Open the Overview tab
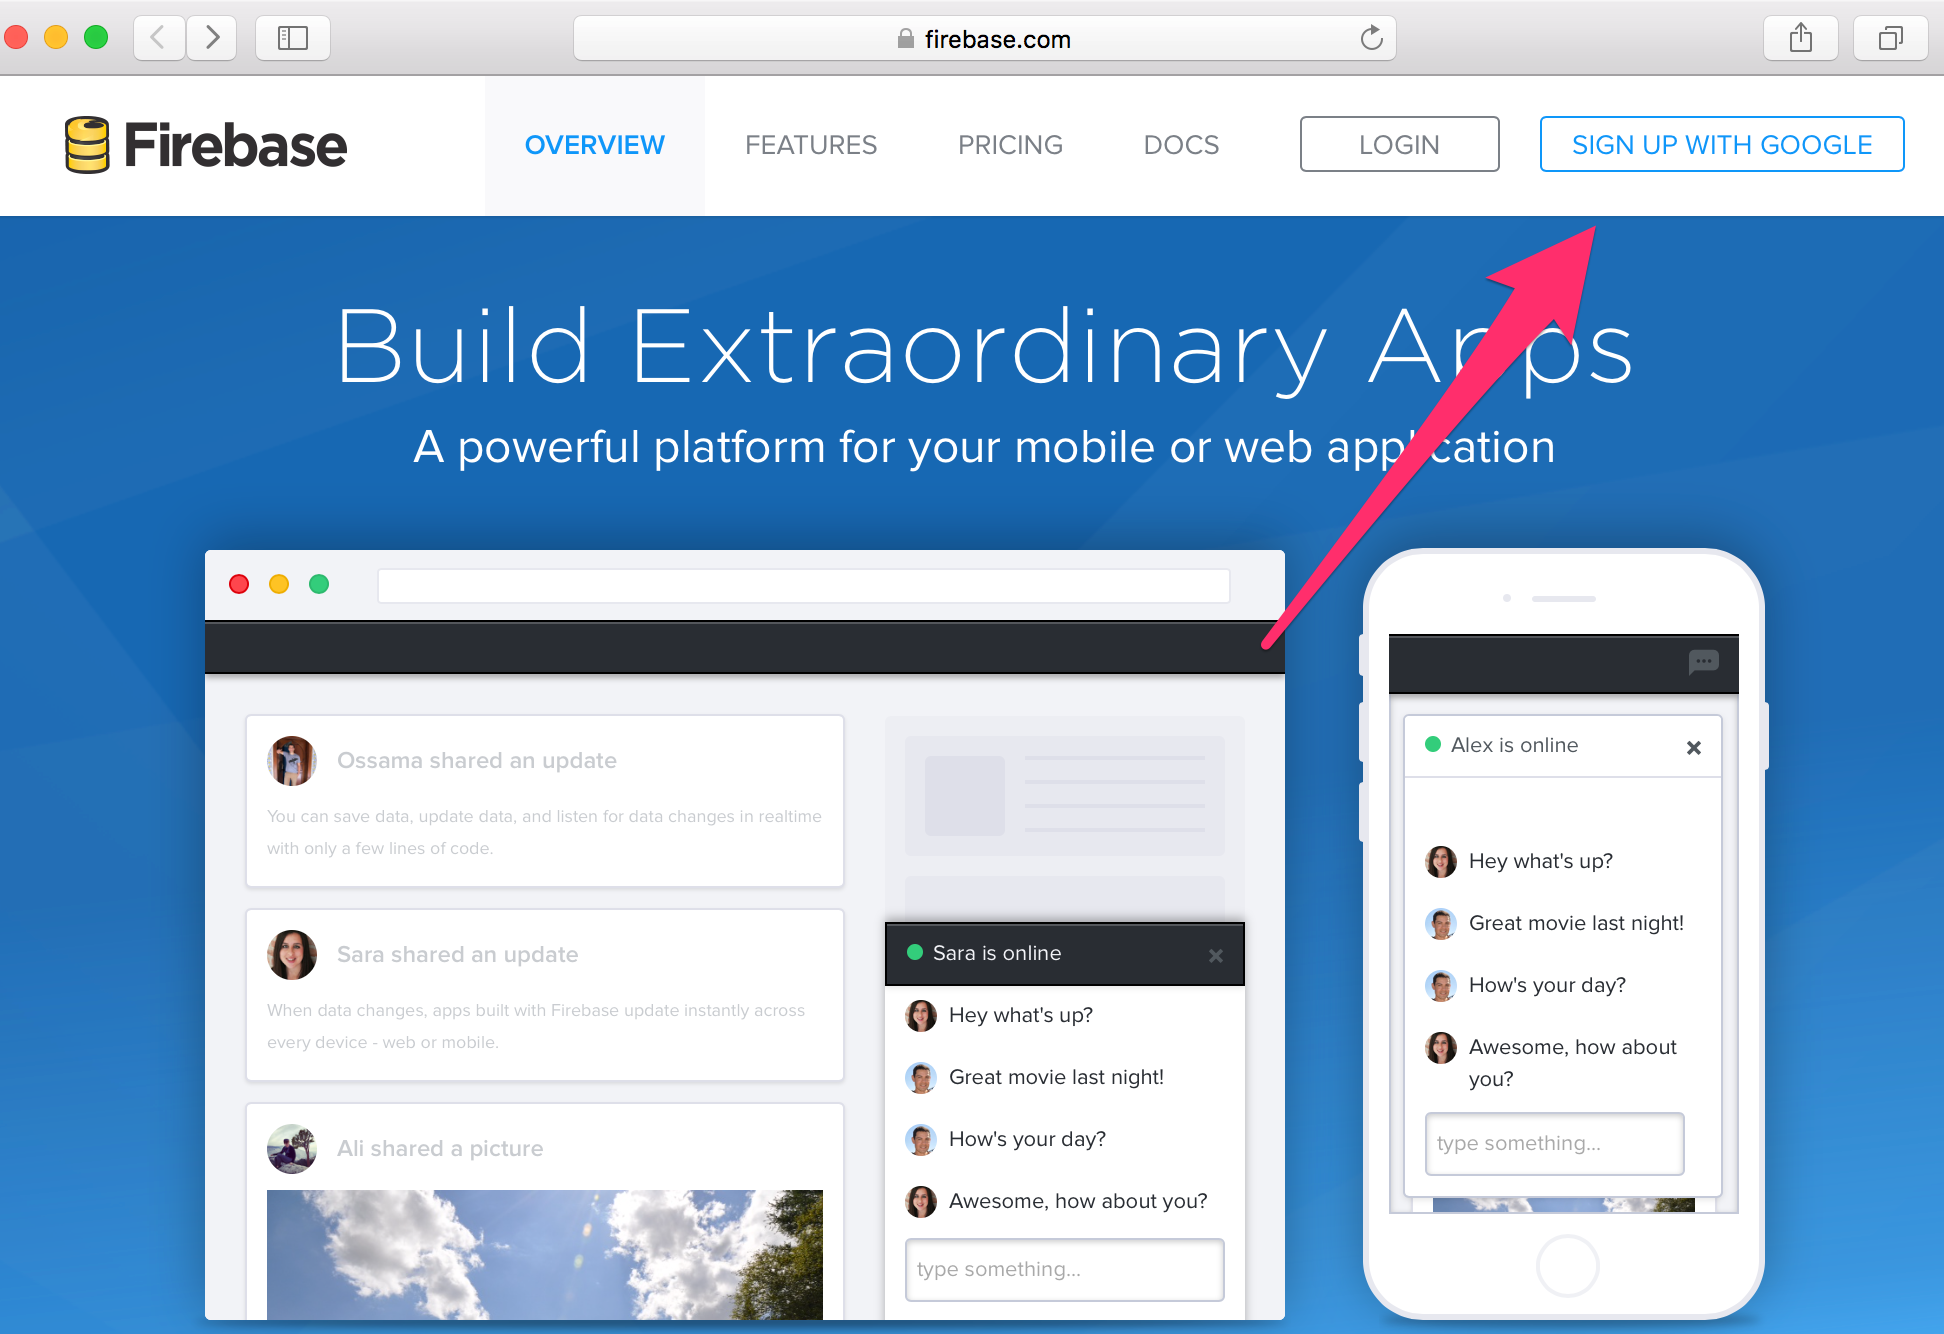Viewport: 1944px width, 1334px height. (594, 145)
